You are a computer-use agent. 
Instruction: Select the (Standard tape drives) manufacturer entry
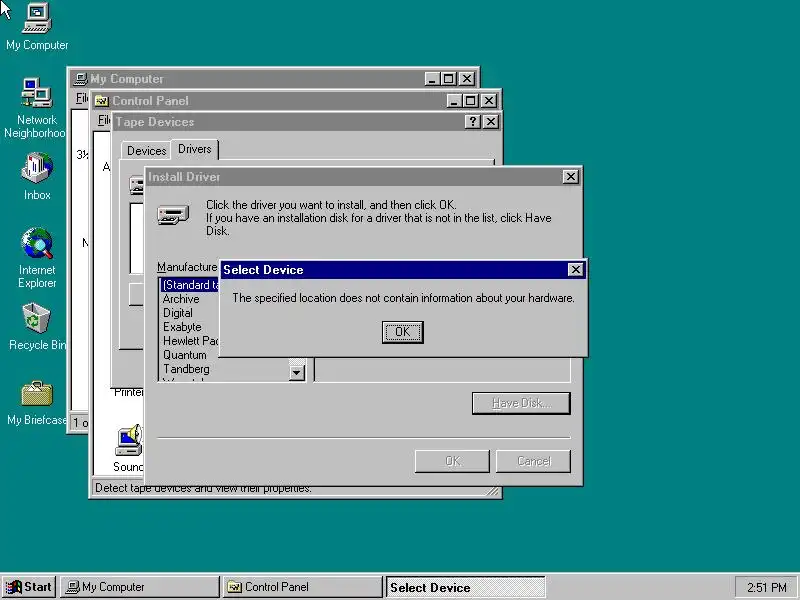tap(189, 285)
